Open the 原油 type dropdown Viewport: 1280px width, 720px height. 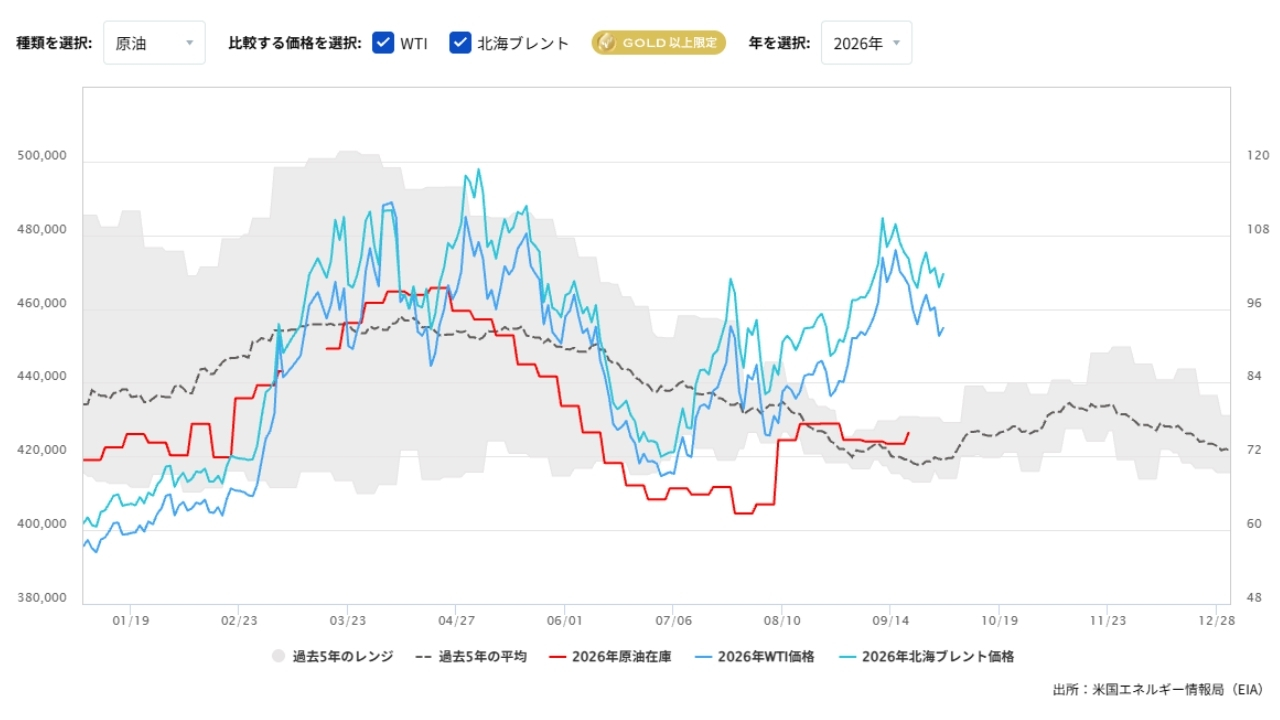click(x=154, y=43)
